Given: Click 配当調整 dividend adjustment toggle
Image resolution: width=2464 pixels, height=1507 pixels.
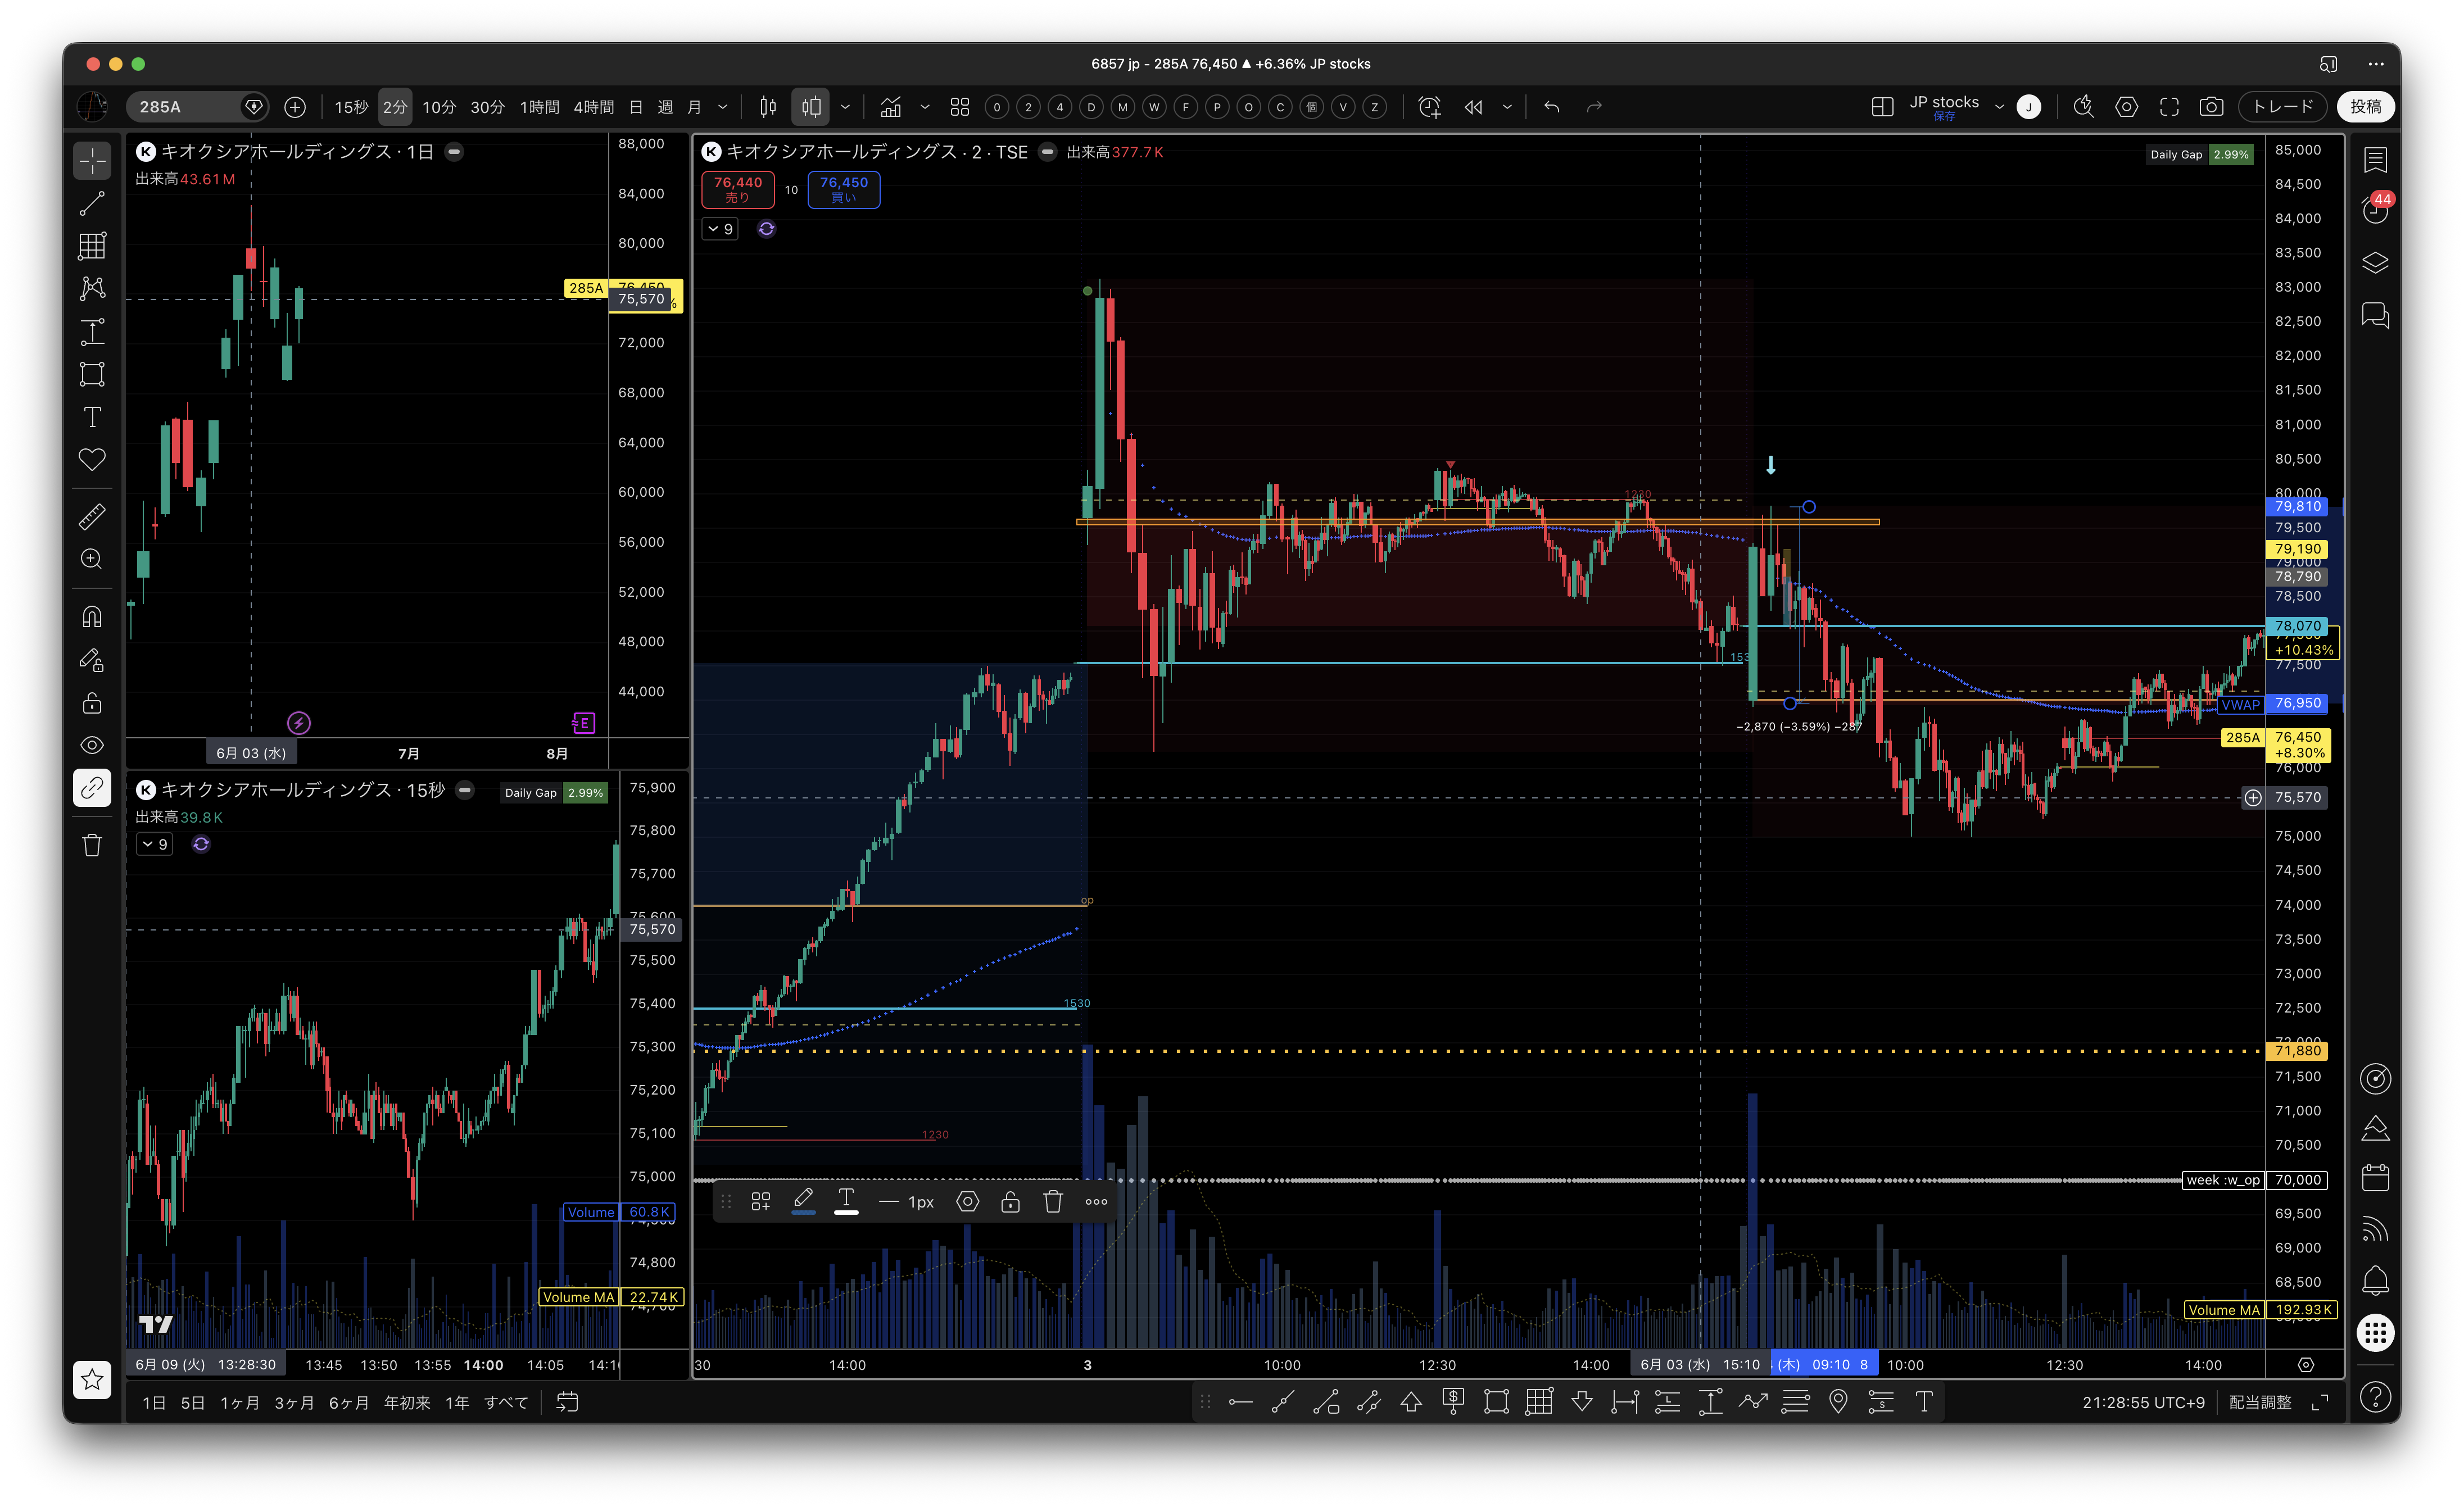Looking at the screenshot, I should click(2260, 1403).
